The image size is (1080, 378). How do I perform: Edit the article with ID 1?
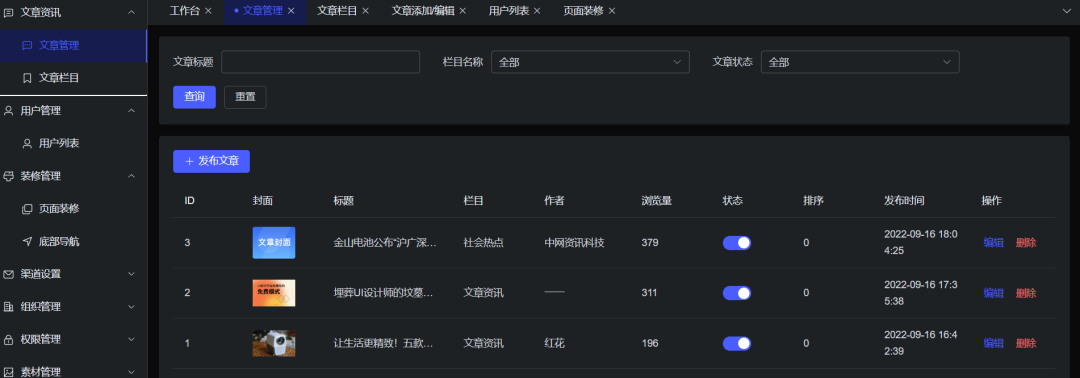[993, 344]
